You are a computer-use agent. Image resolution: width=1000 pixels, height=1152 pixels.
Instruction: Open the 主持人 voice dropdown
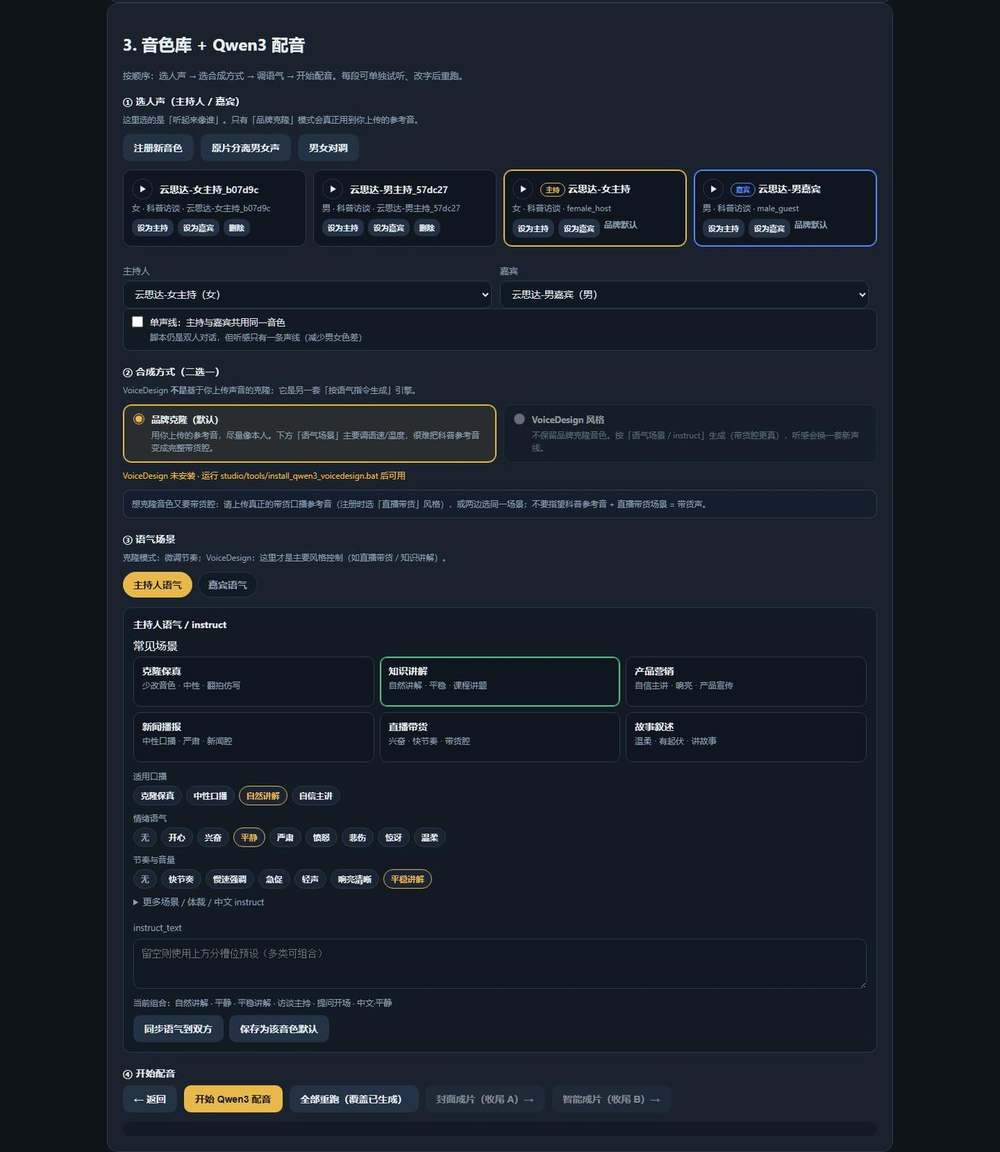307,295
